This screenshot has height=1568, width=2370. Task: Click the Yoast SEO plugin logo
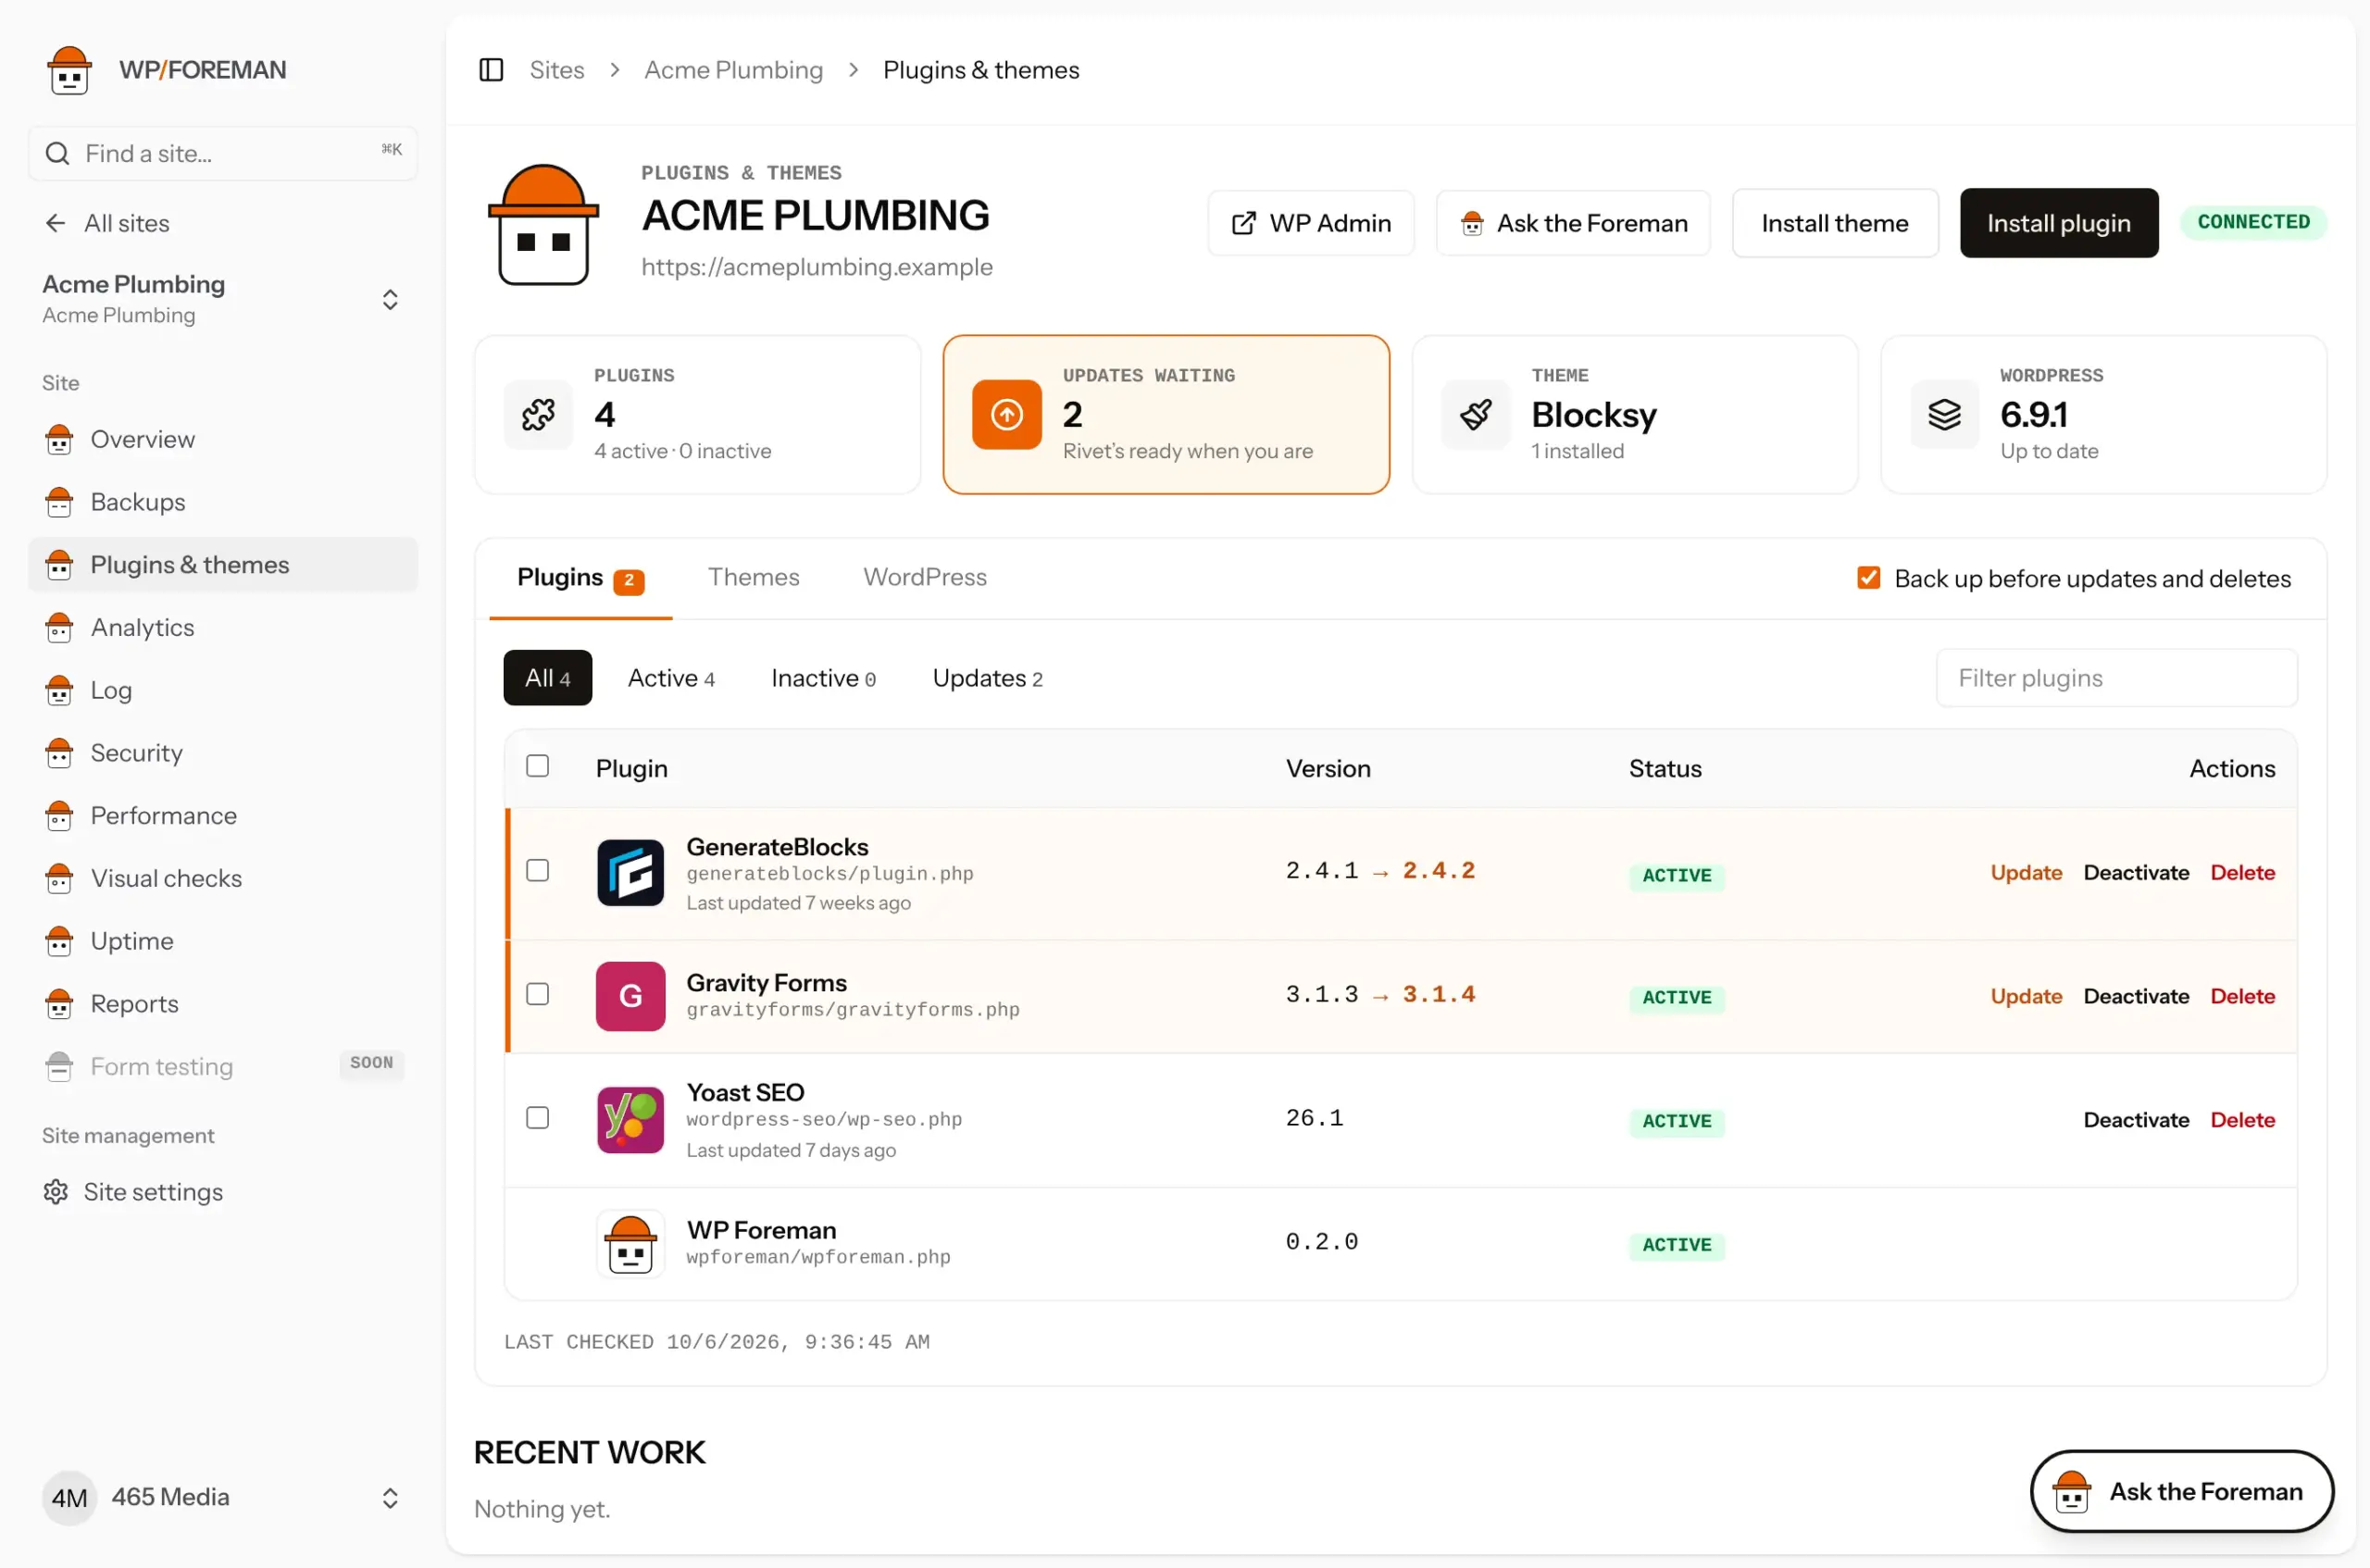click(631, 1119)
